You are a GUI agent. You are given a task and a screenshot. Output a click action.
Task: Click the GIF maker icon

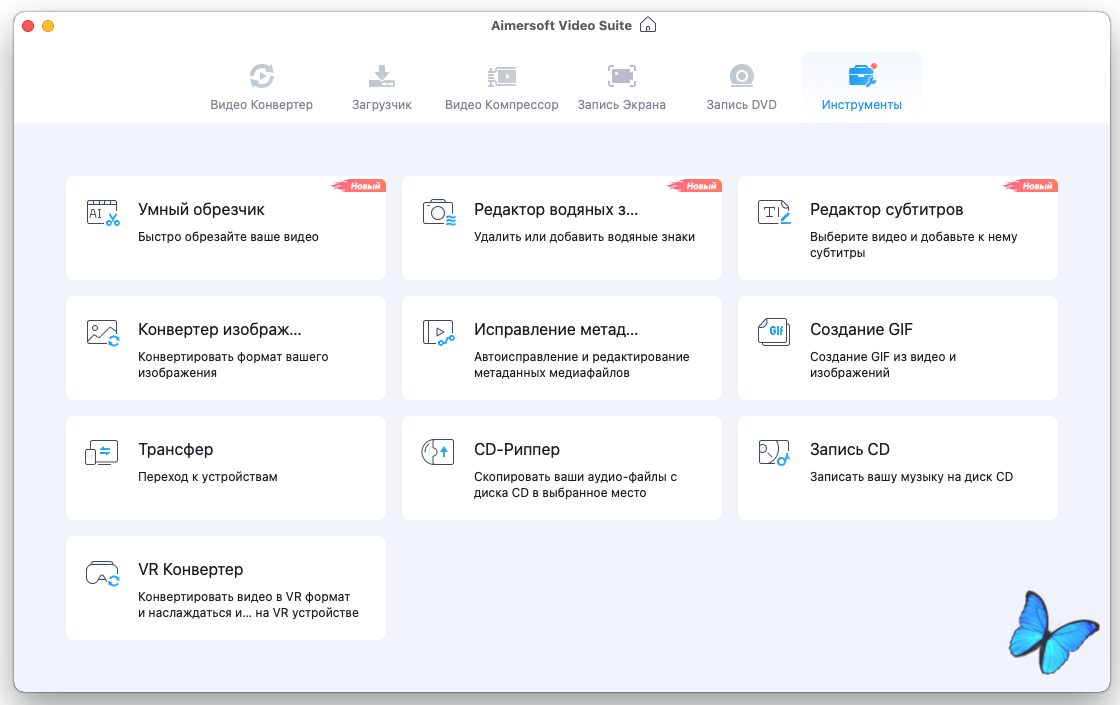pos(774,333)
